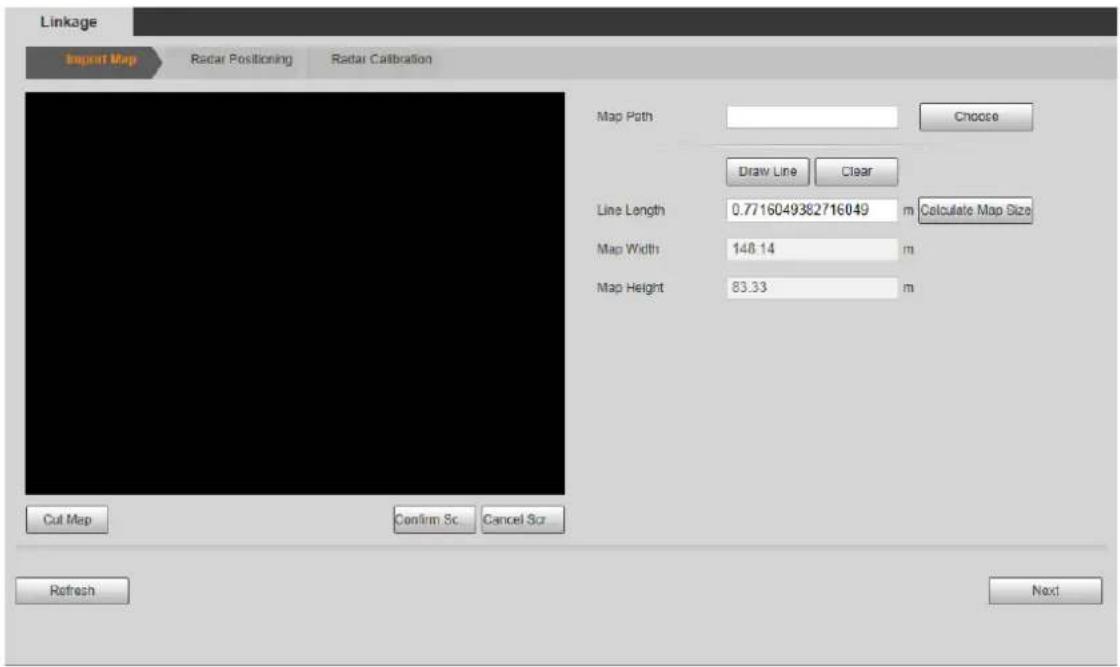This screenshot has width=1120, height=667.
Task: Click Choose to browse map file
Action: coord(976,117)
